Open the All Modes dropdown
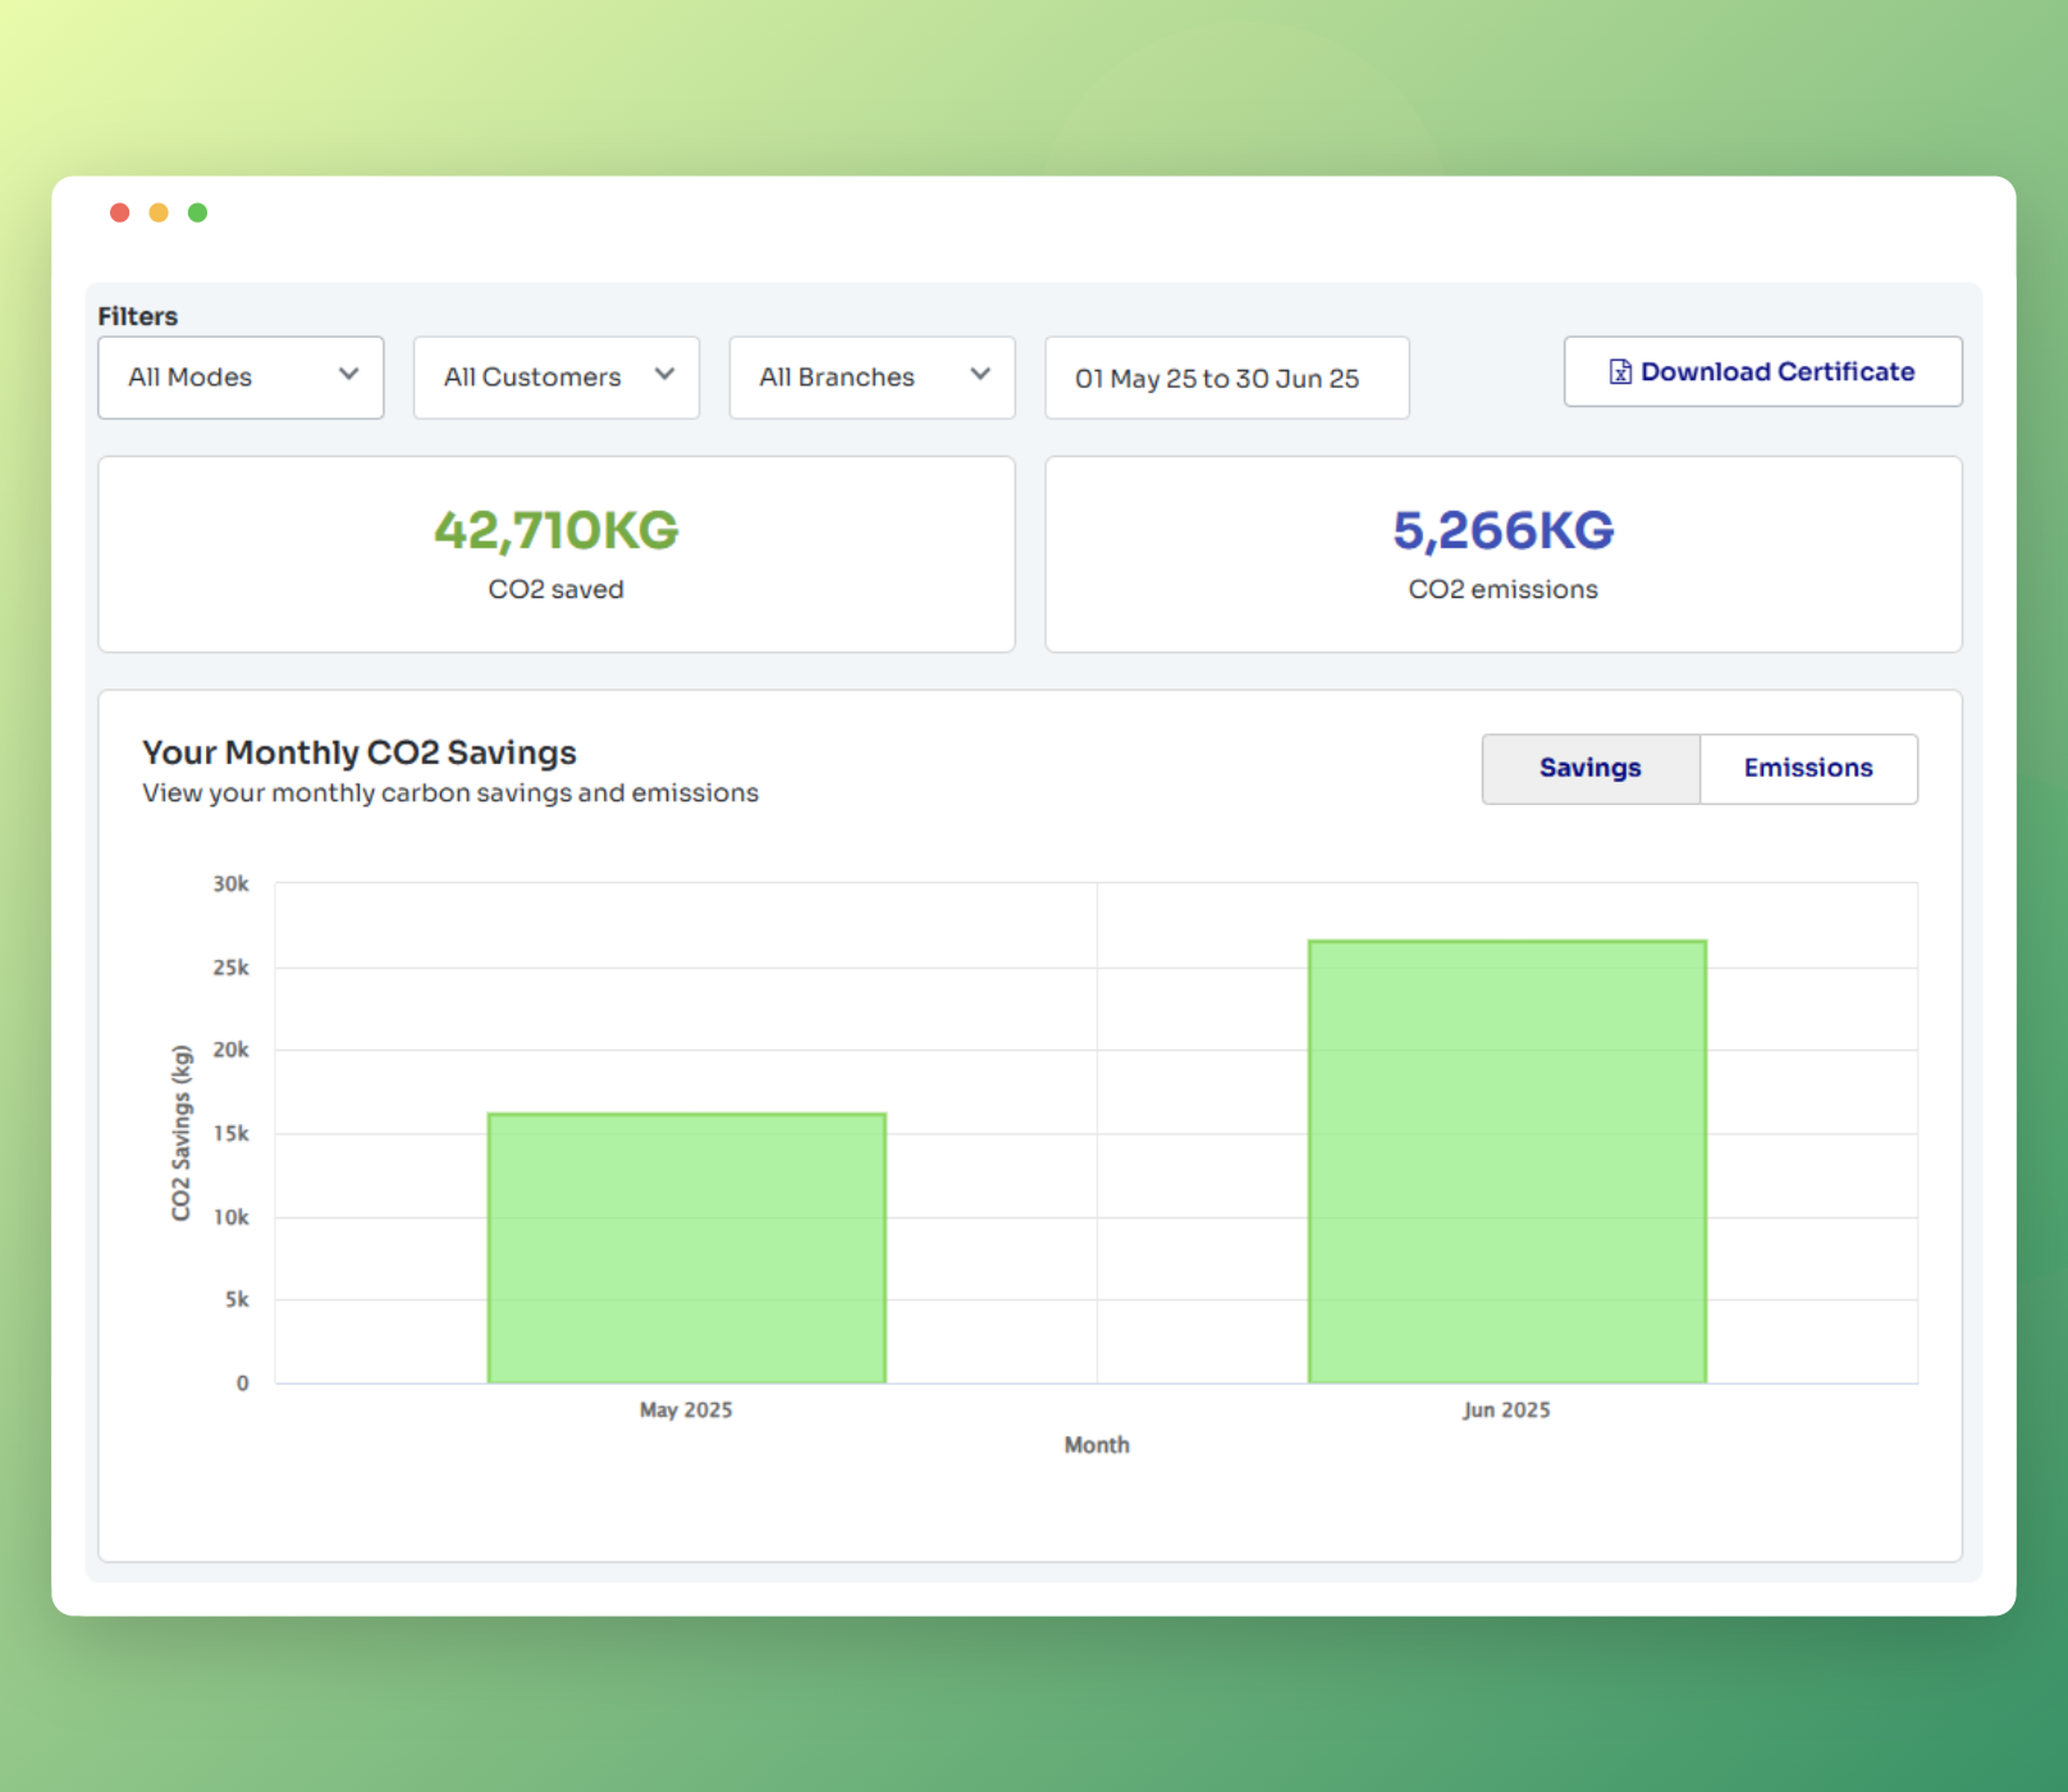Viewport: 2068px width, 1792px height. point(240,378)
